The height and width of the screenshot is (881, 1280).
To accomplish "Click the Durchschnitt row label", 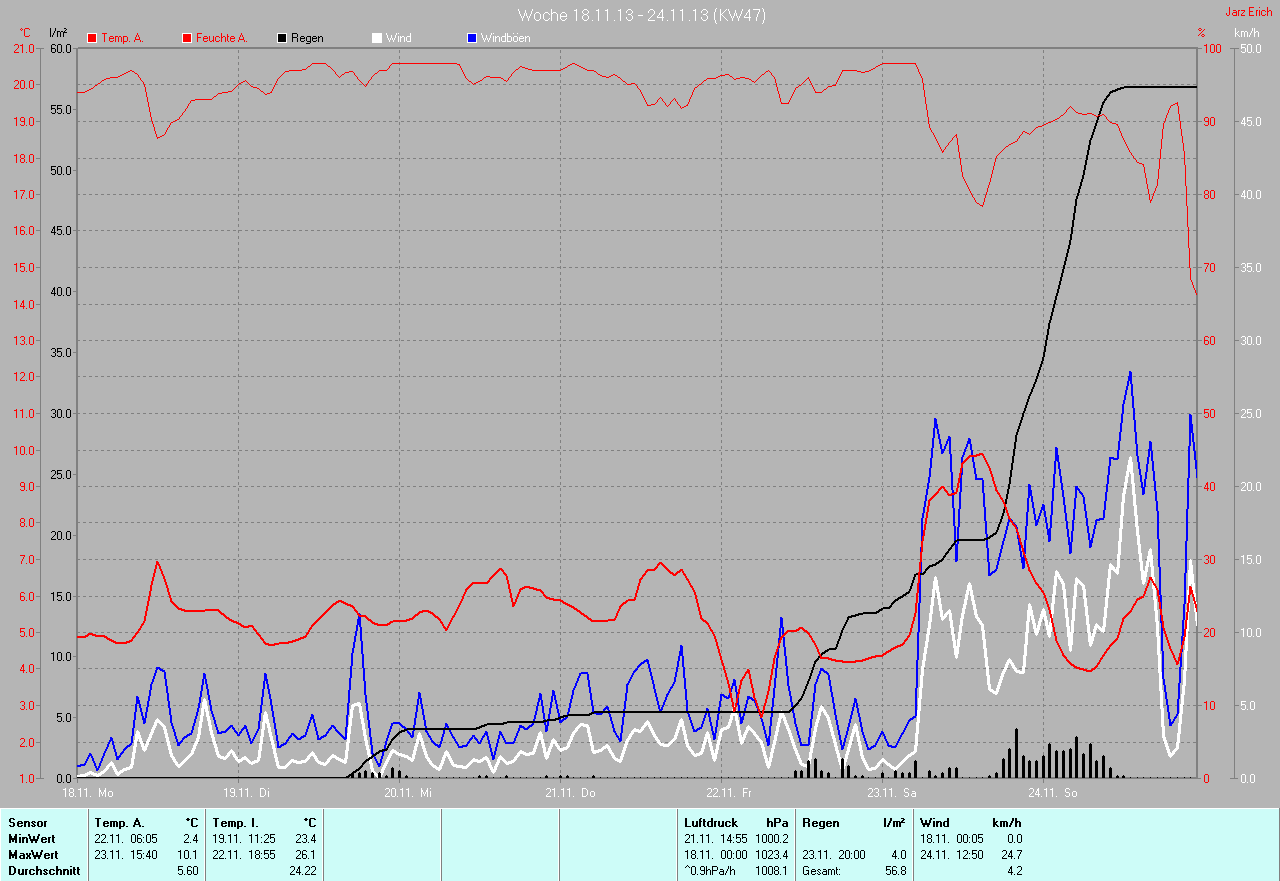I will (x=44, y=871).
